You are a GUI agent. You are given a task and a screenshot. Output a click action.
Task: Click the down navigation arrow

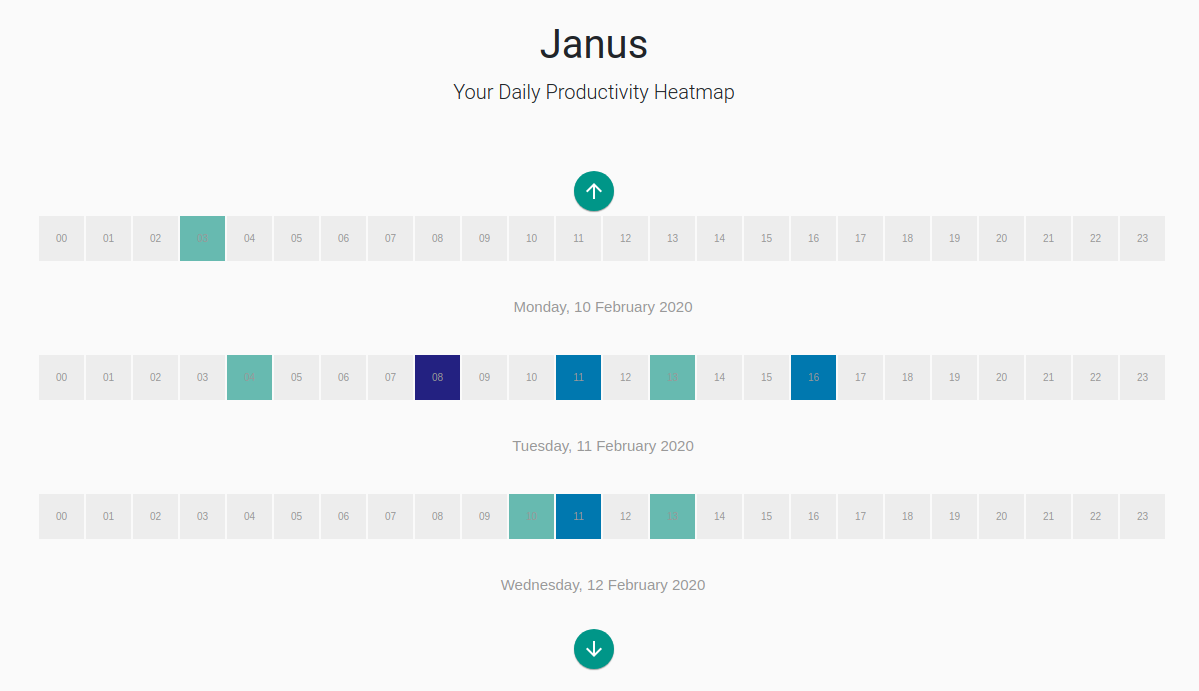(594, 649)
